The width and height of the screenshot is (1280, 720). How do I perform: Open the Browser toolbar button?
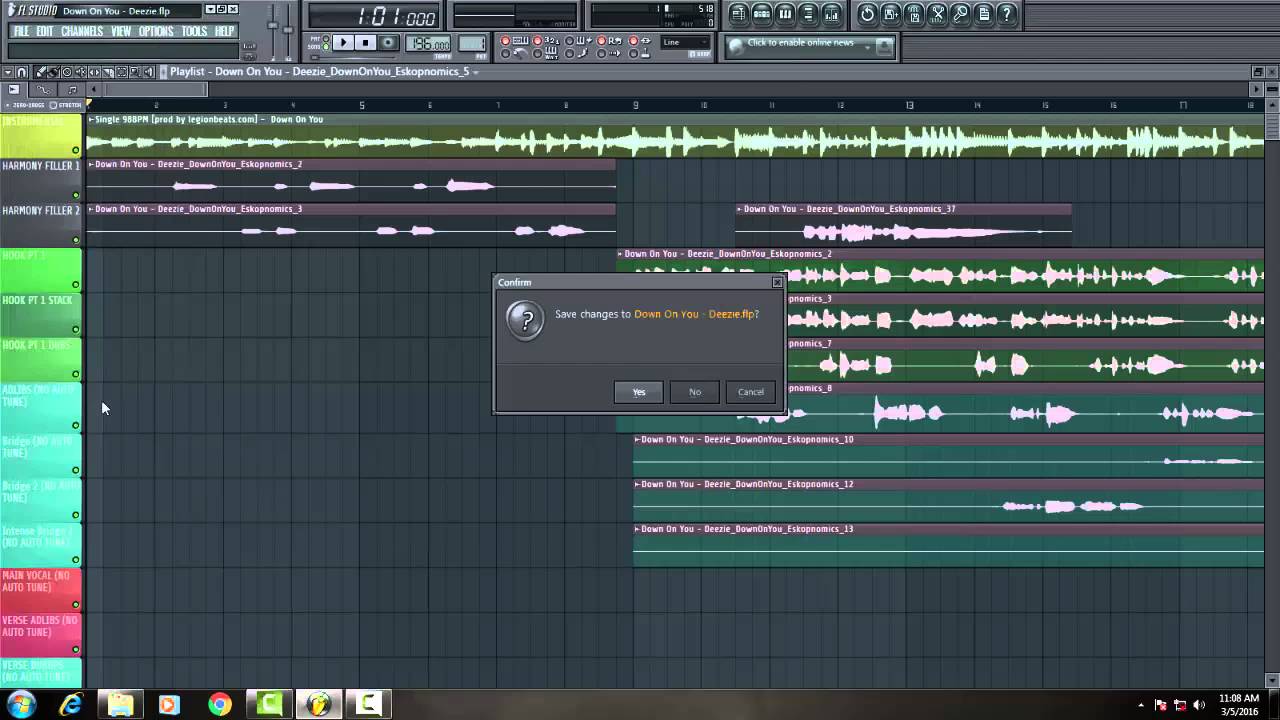point(808,13)
